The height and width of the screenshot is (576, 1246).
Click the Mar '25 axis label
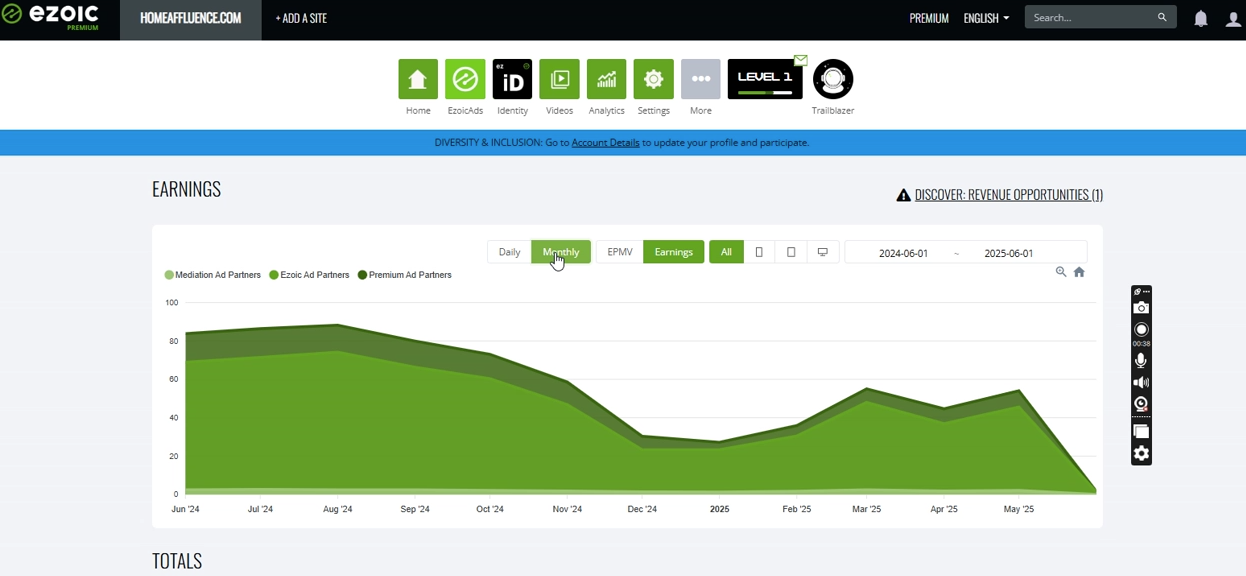point(867,509)
